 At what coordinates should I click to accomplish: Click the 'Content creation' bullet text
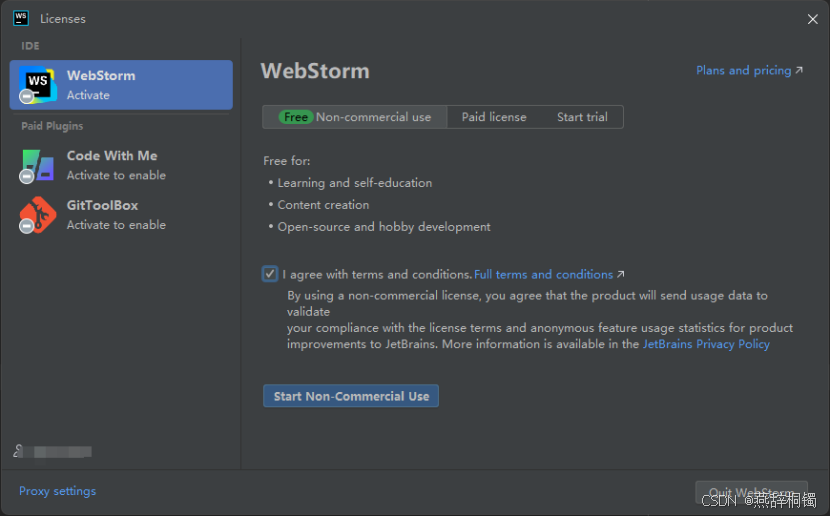click(x=323, y=205)
